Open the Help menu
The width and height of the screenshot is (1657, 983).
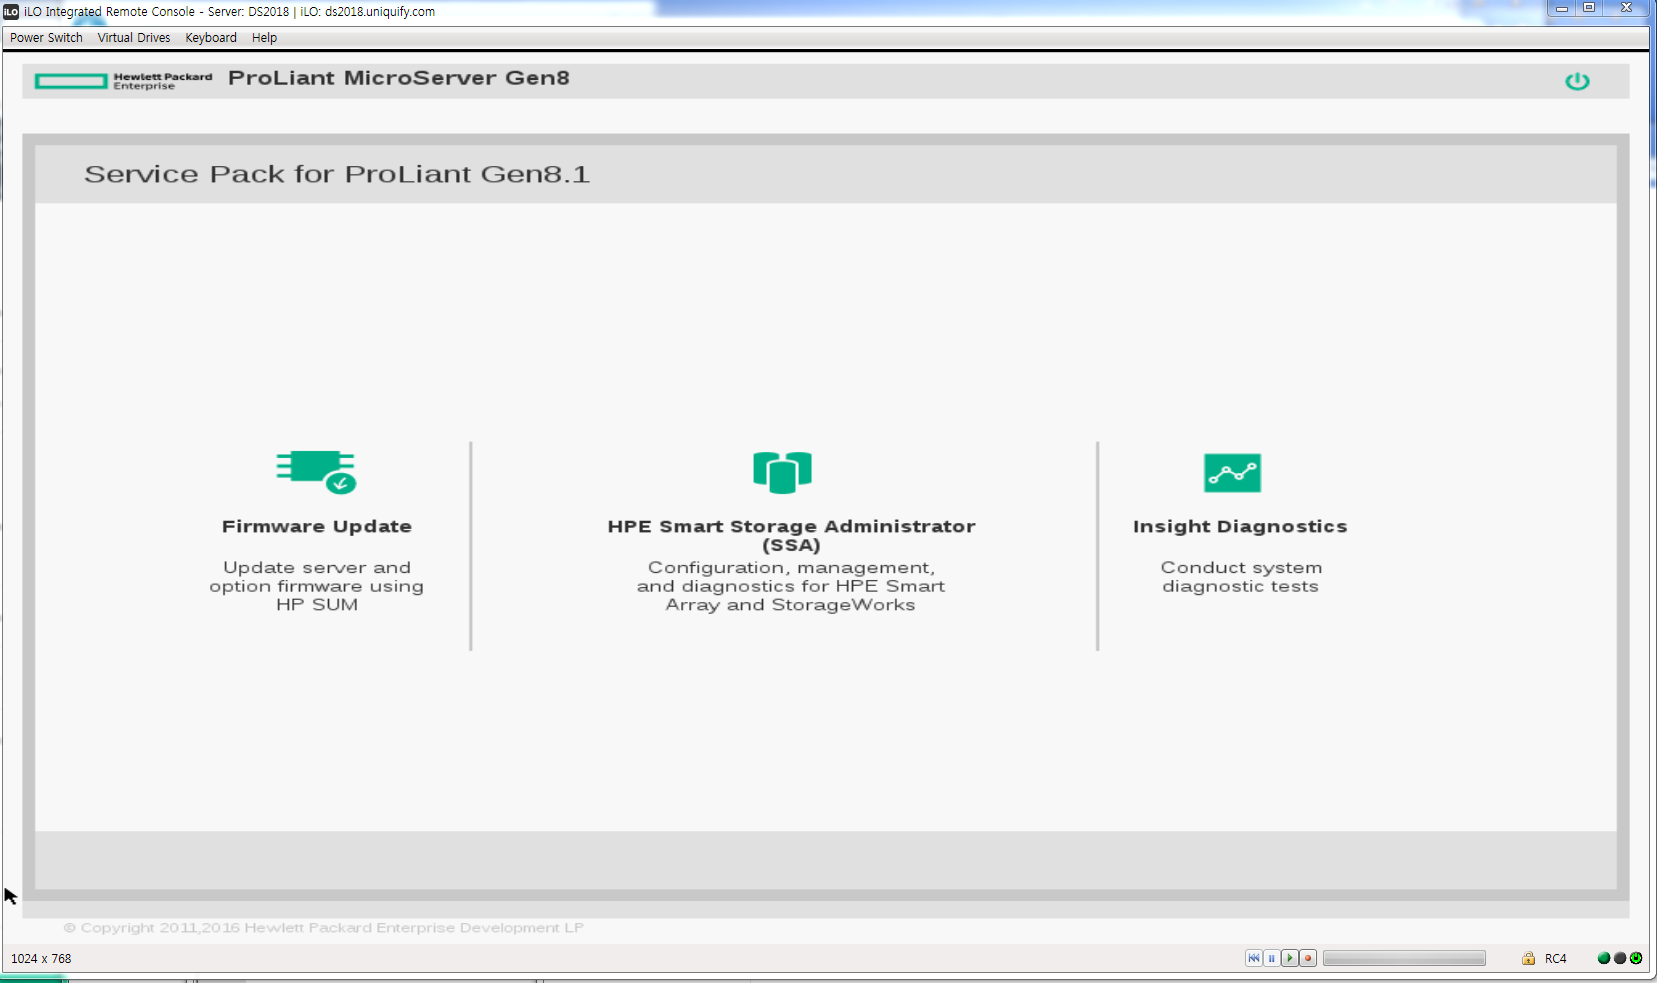(264, 38)
